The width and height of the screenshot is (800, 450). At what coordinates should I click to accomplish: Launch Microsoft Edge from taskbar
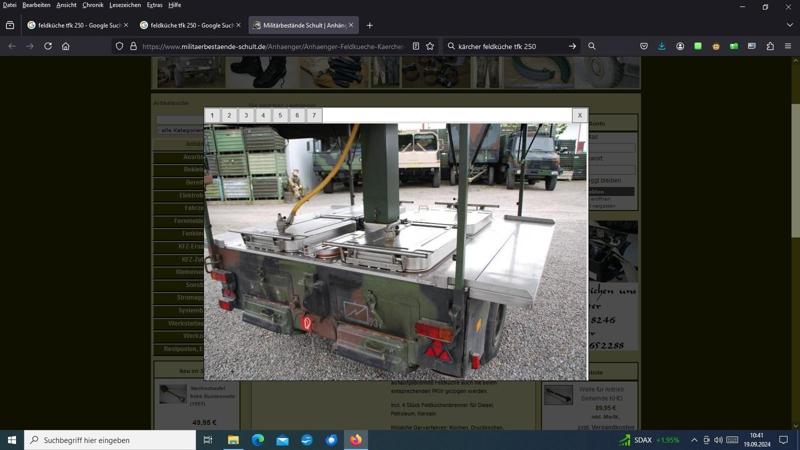pyautogui.click(x=258, y=440)
